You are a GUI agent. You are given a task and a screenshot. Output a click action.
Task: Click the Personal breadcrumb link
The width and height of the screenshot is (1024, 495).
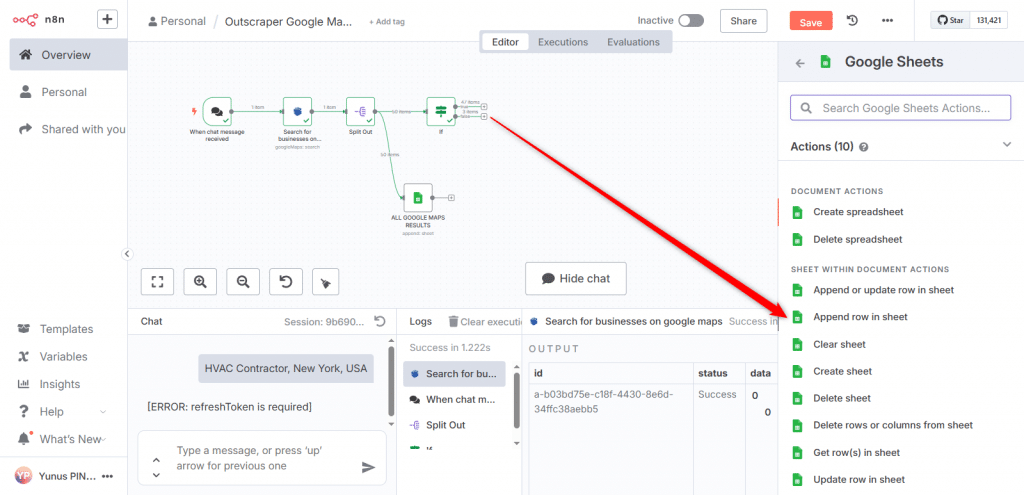[x=177, y=21]
